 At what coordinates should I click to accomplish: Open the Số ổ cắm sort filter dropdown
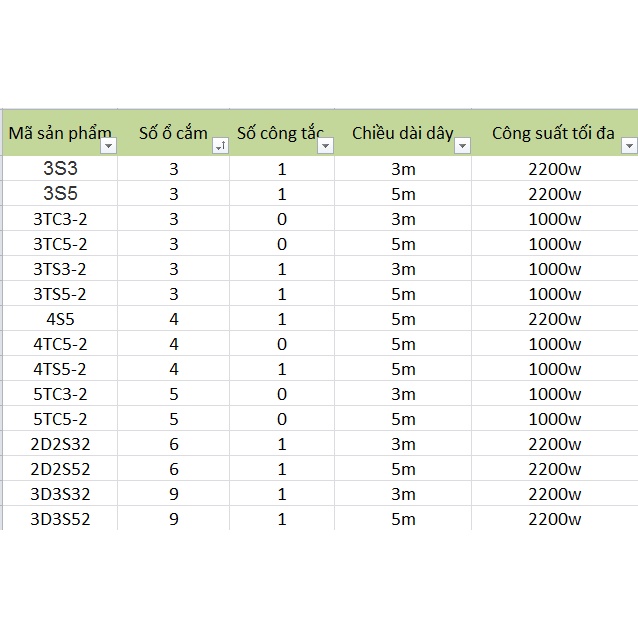pos(220,146)
